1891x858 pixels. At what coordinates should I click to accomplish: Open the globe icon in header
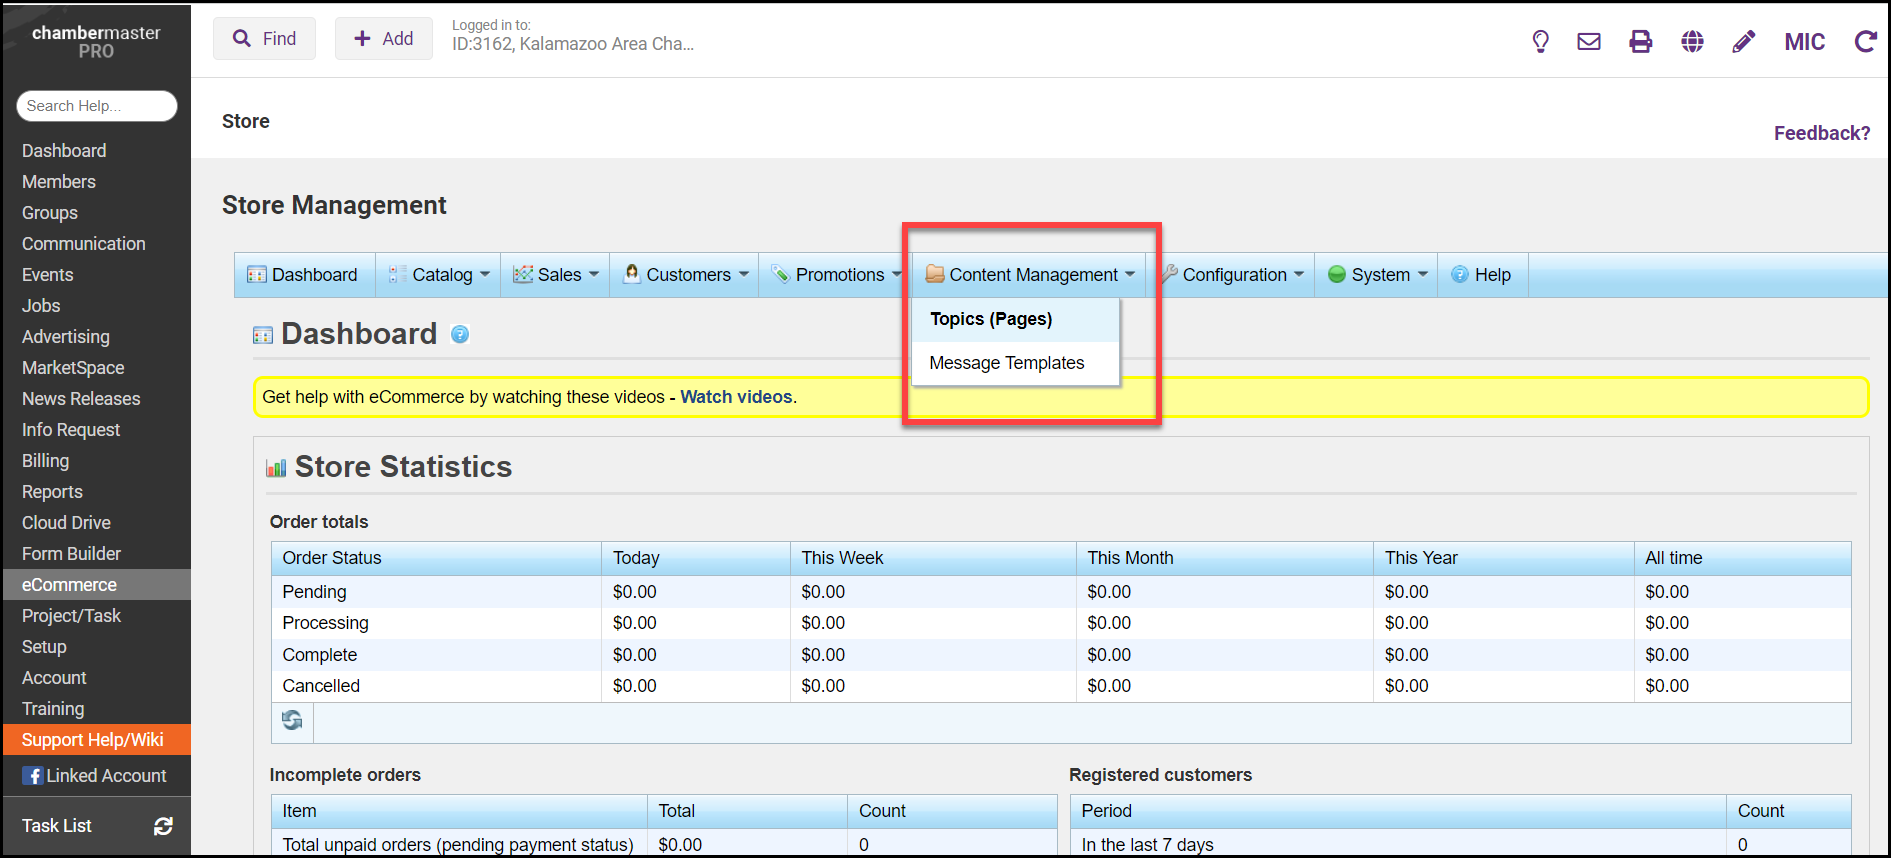click(1692, 41)
